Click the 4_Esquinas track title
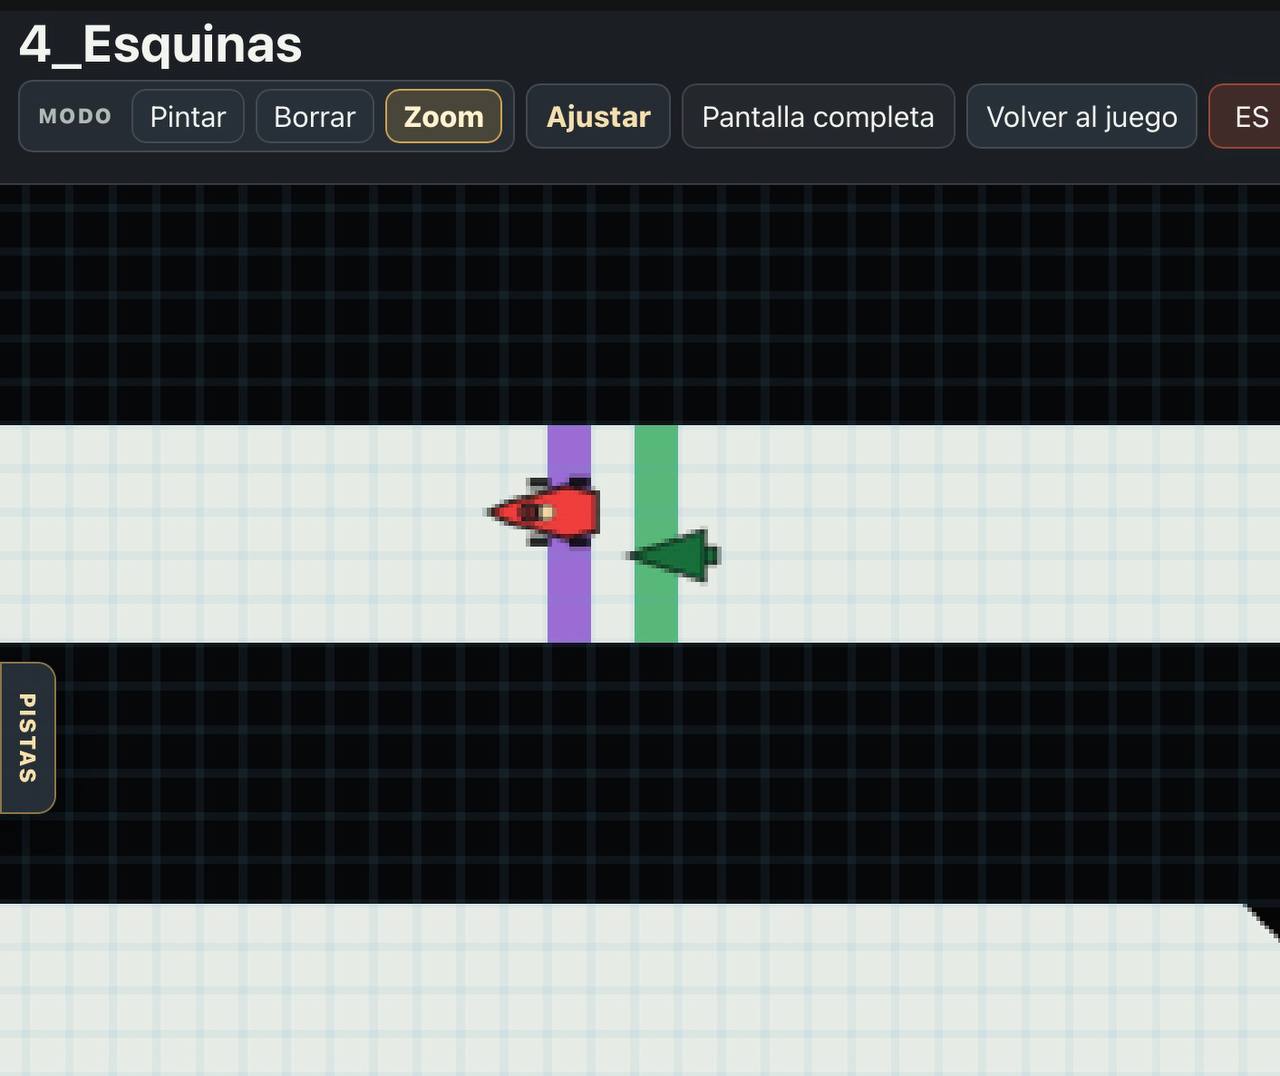The width and height of the screenshot is (1280, 1076). (160, 45)
